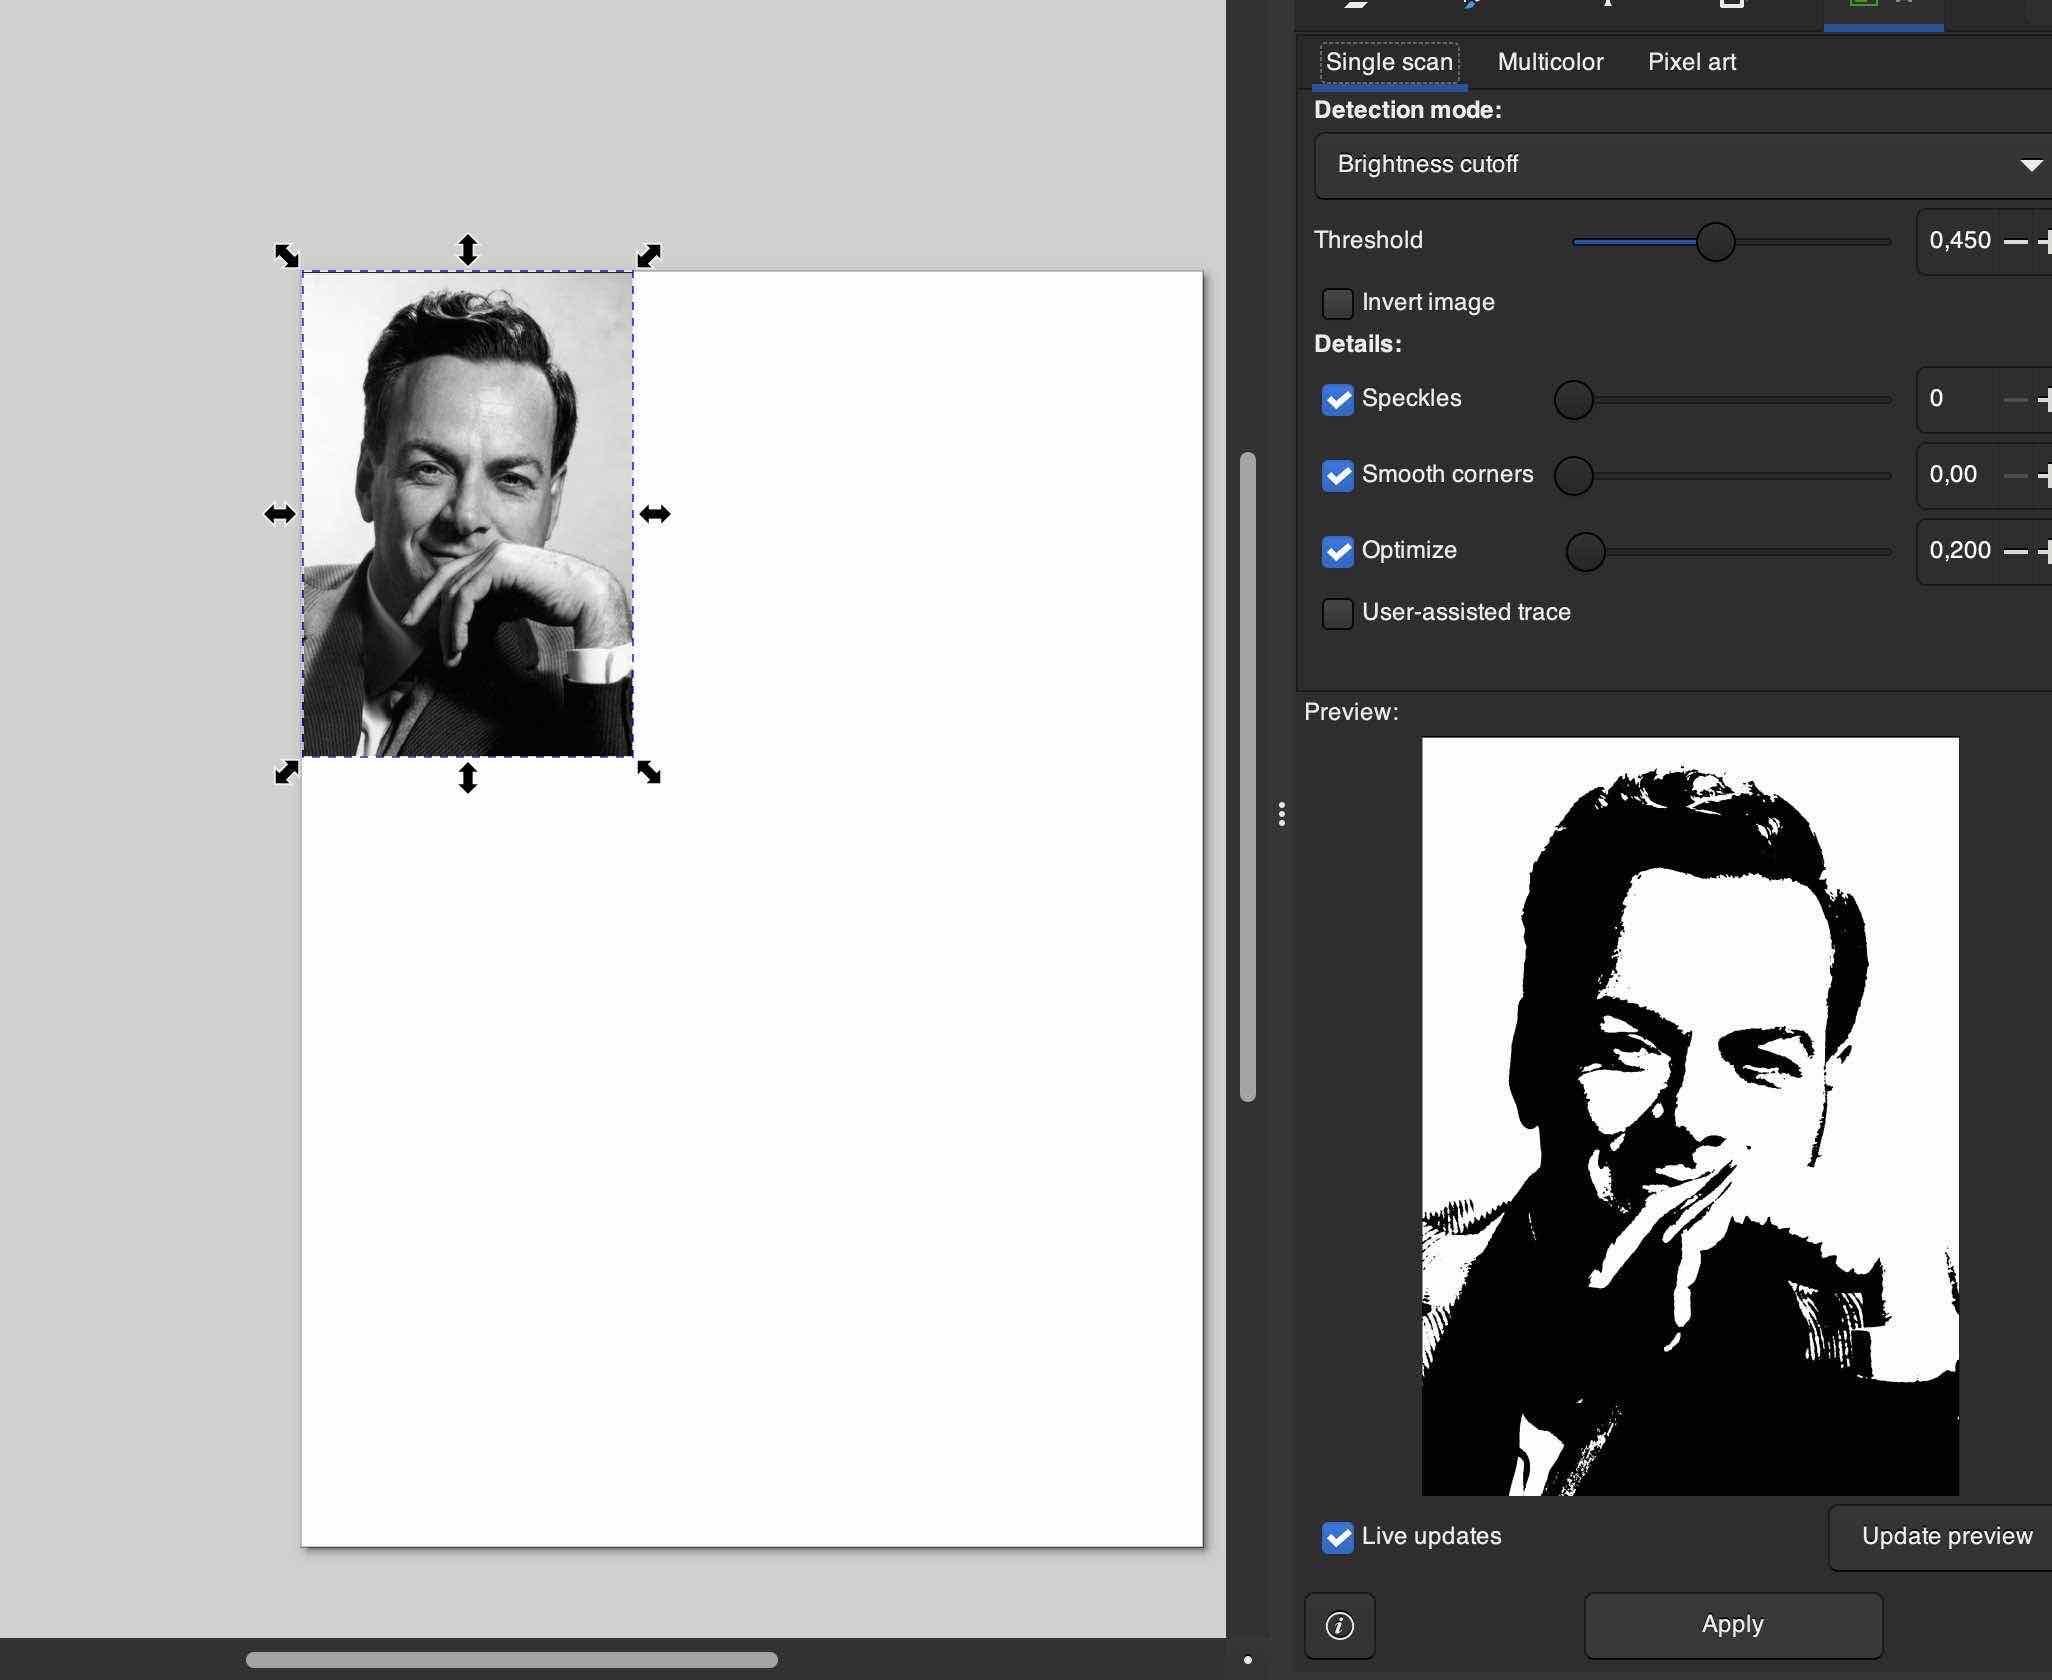Screen dimensions: 2052x1680
Task: Switch to the Multicolor tab
Action: click(x=1549, y=62)
